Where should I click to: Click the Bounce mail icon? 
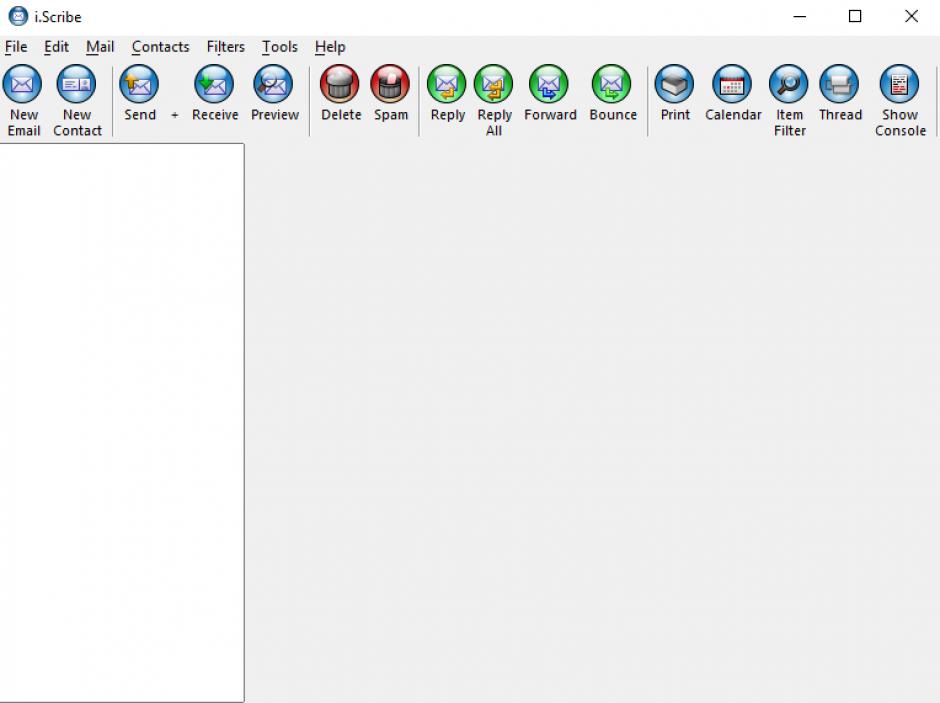[x=612, y=86]
